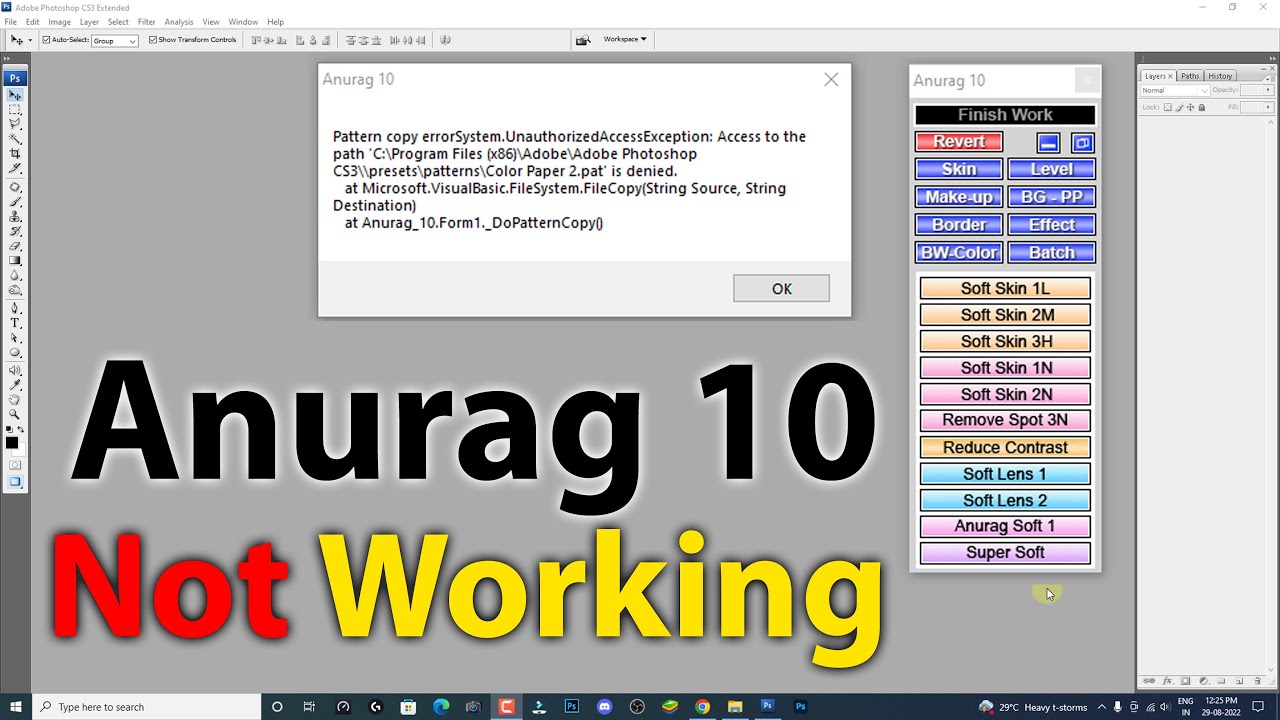
Task: Open Microsoft Edge from the taskbar
Action: (441, 707)
